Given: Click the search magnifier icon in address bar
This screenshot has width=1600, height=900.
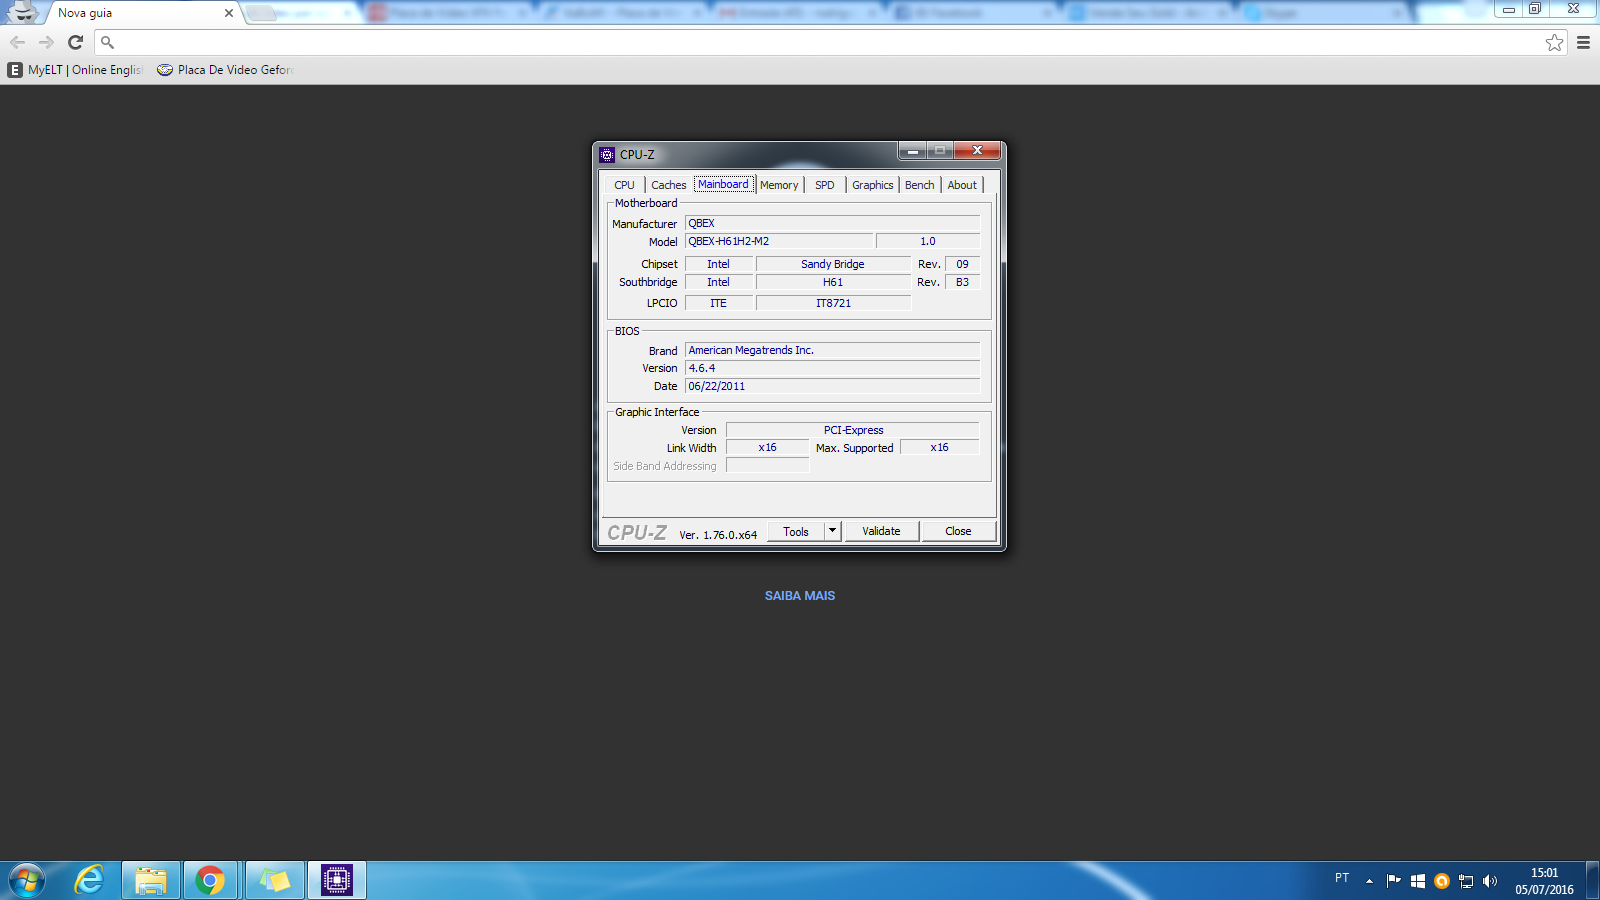Looking at the screenshot, I should (107, 42).
